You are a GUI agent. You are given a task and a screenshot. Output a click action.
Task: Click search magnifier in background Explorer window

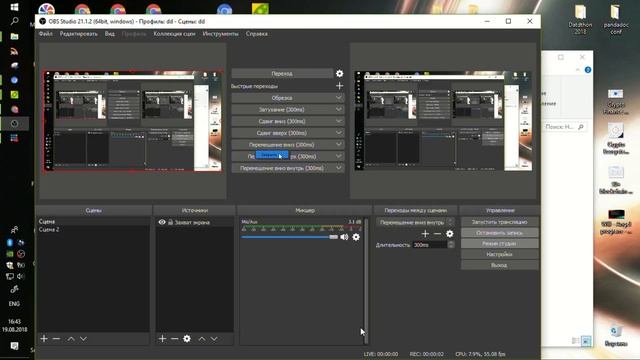click(x=581, y=127)
